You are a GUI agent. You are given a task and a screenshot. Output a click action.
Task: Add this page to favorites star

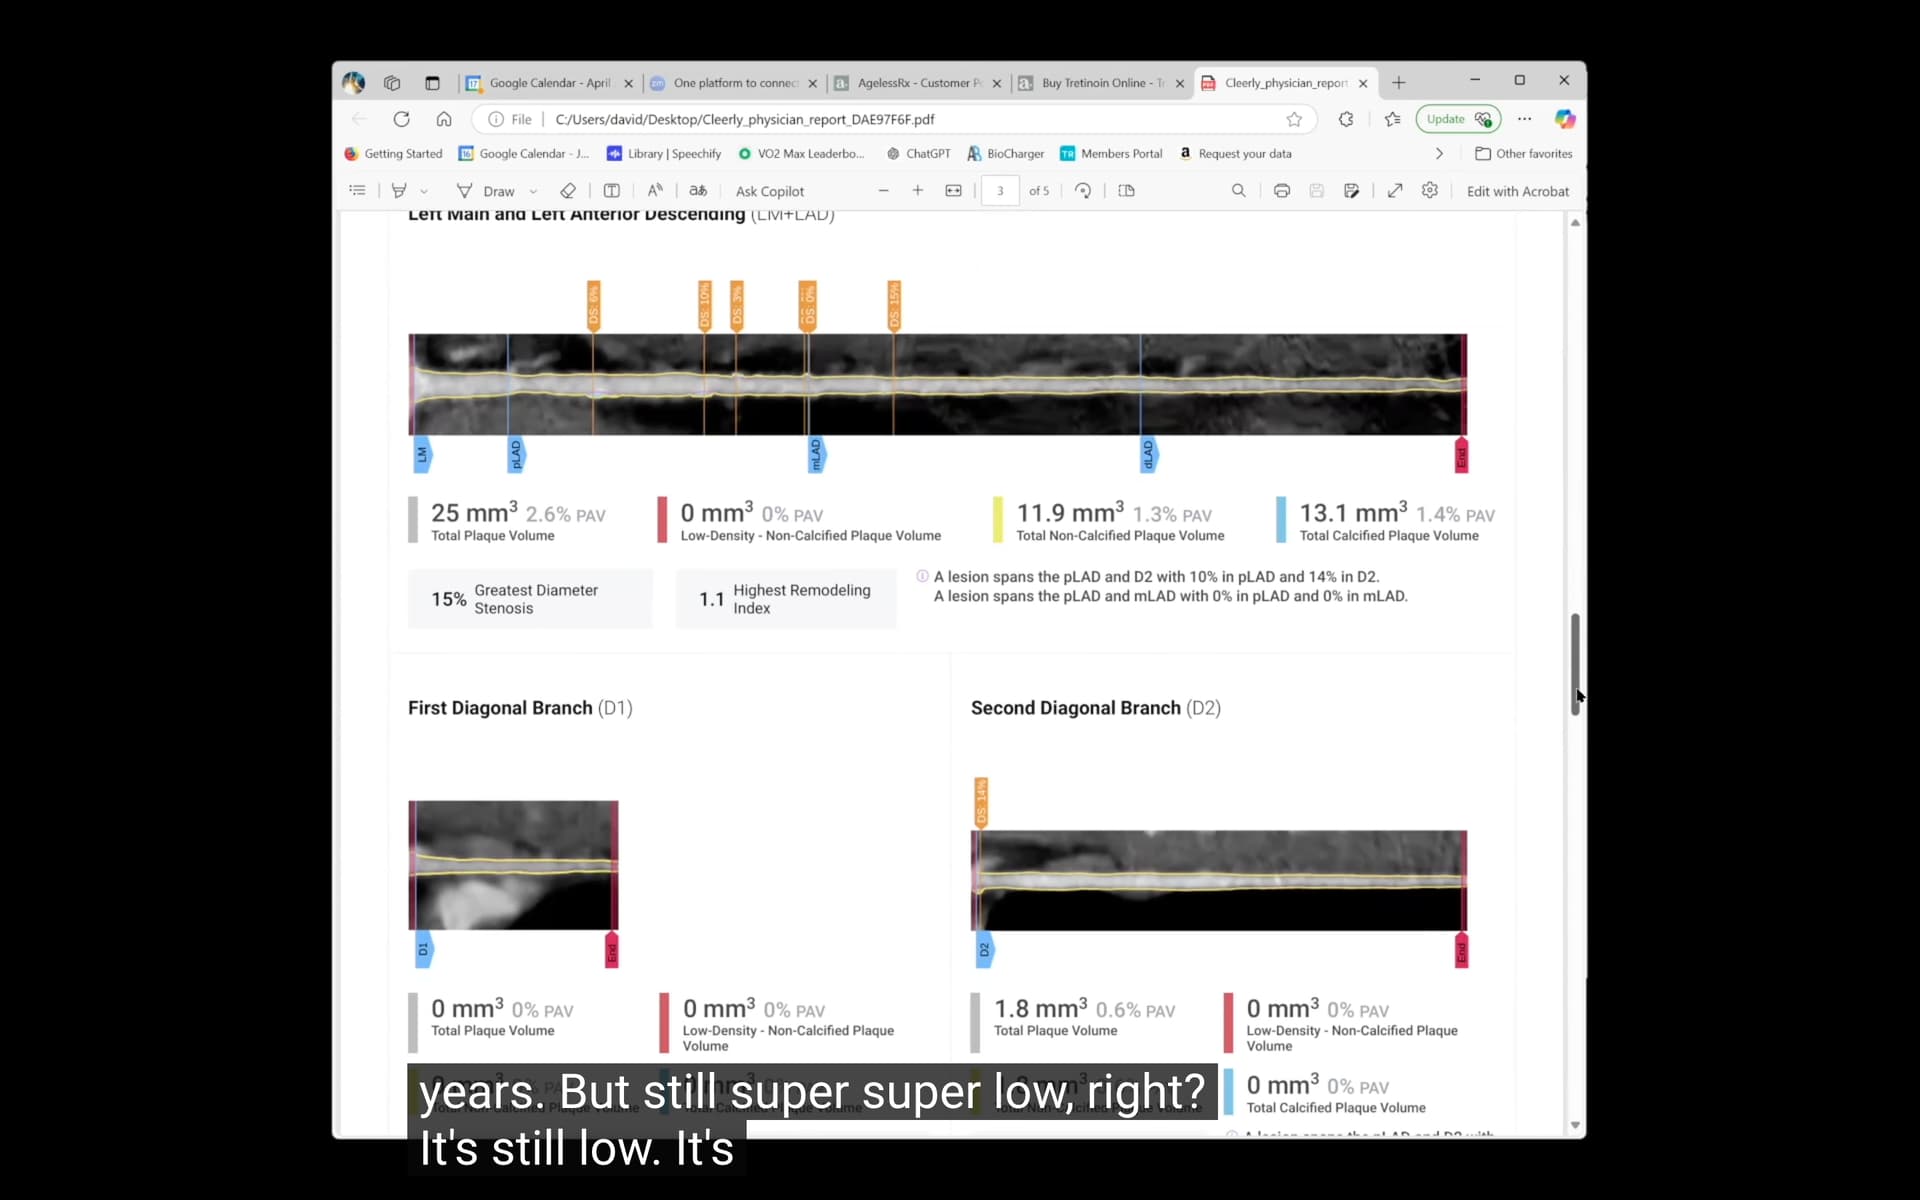pyautogui.click(x=1294, y=119)
